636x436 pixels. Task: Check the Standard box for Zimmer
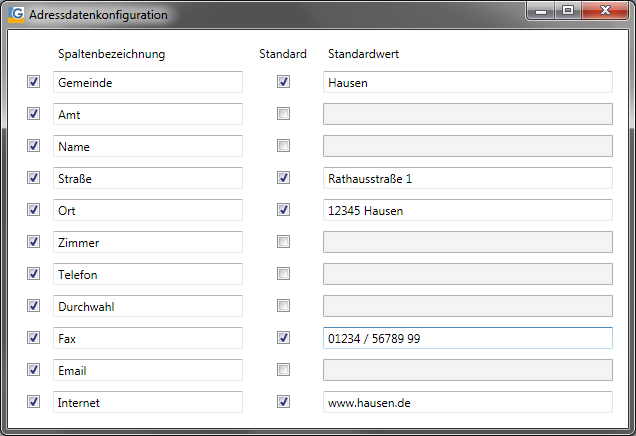coord(284,242)
